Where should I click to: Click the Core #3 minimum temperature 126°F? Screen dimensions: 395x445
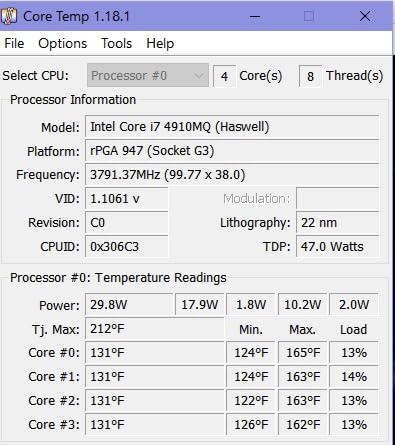point(251,425)
